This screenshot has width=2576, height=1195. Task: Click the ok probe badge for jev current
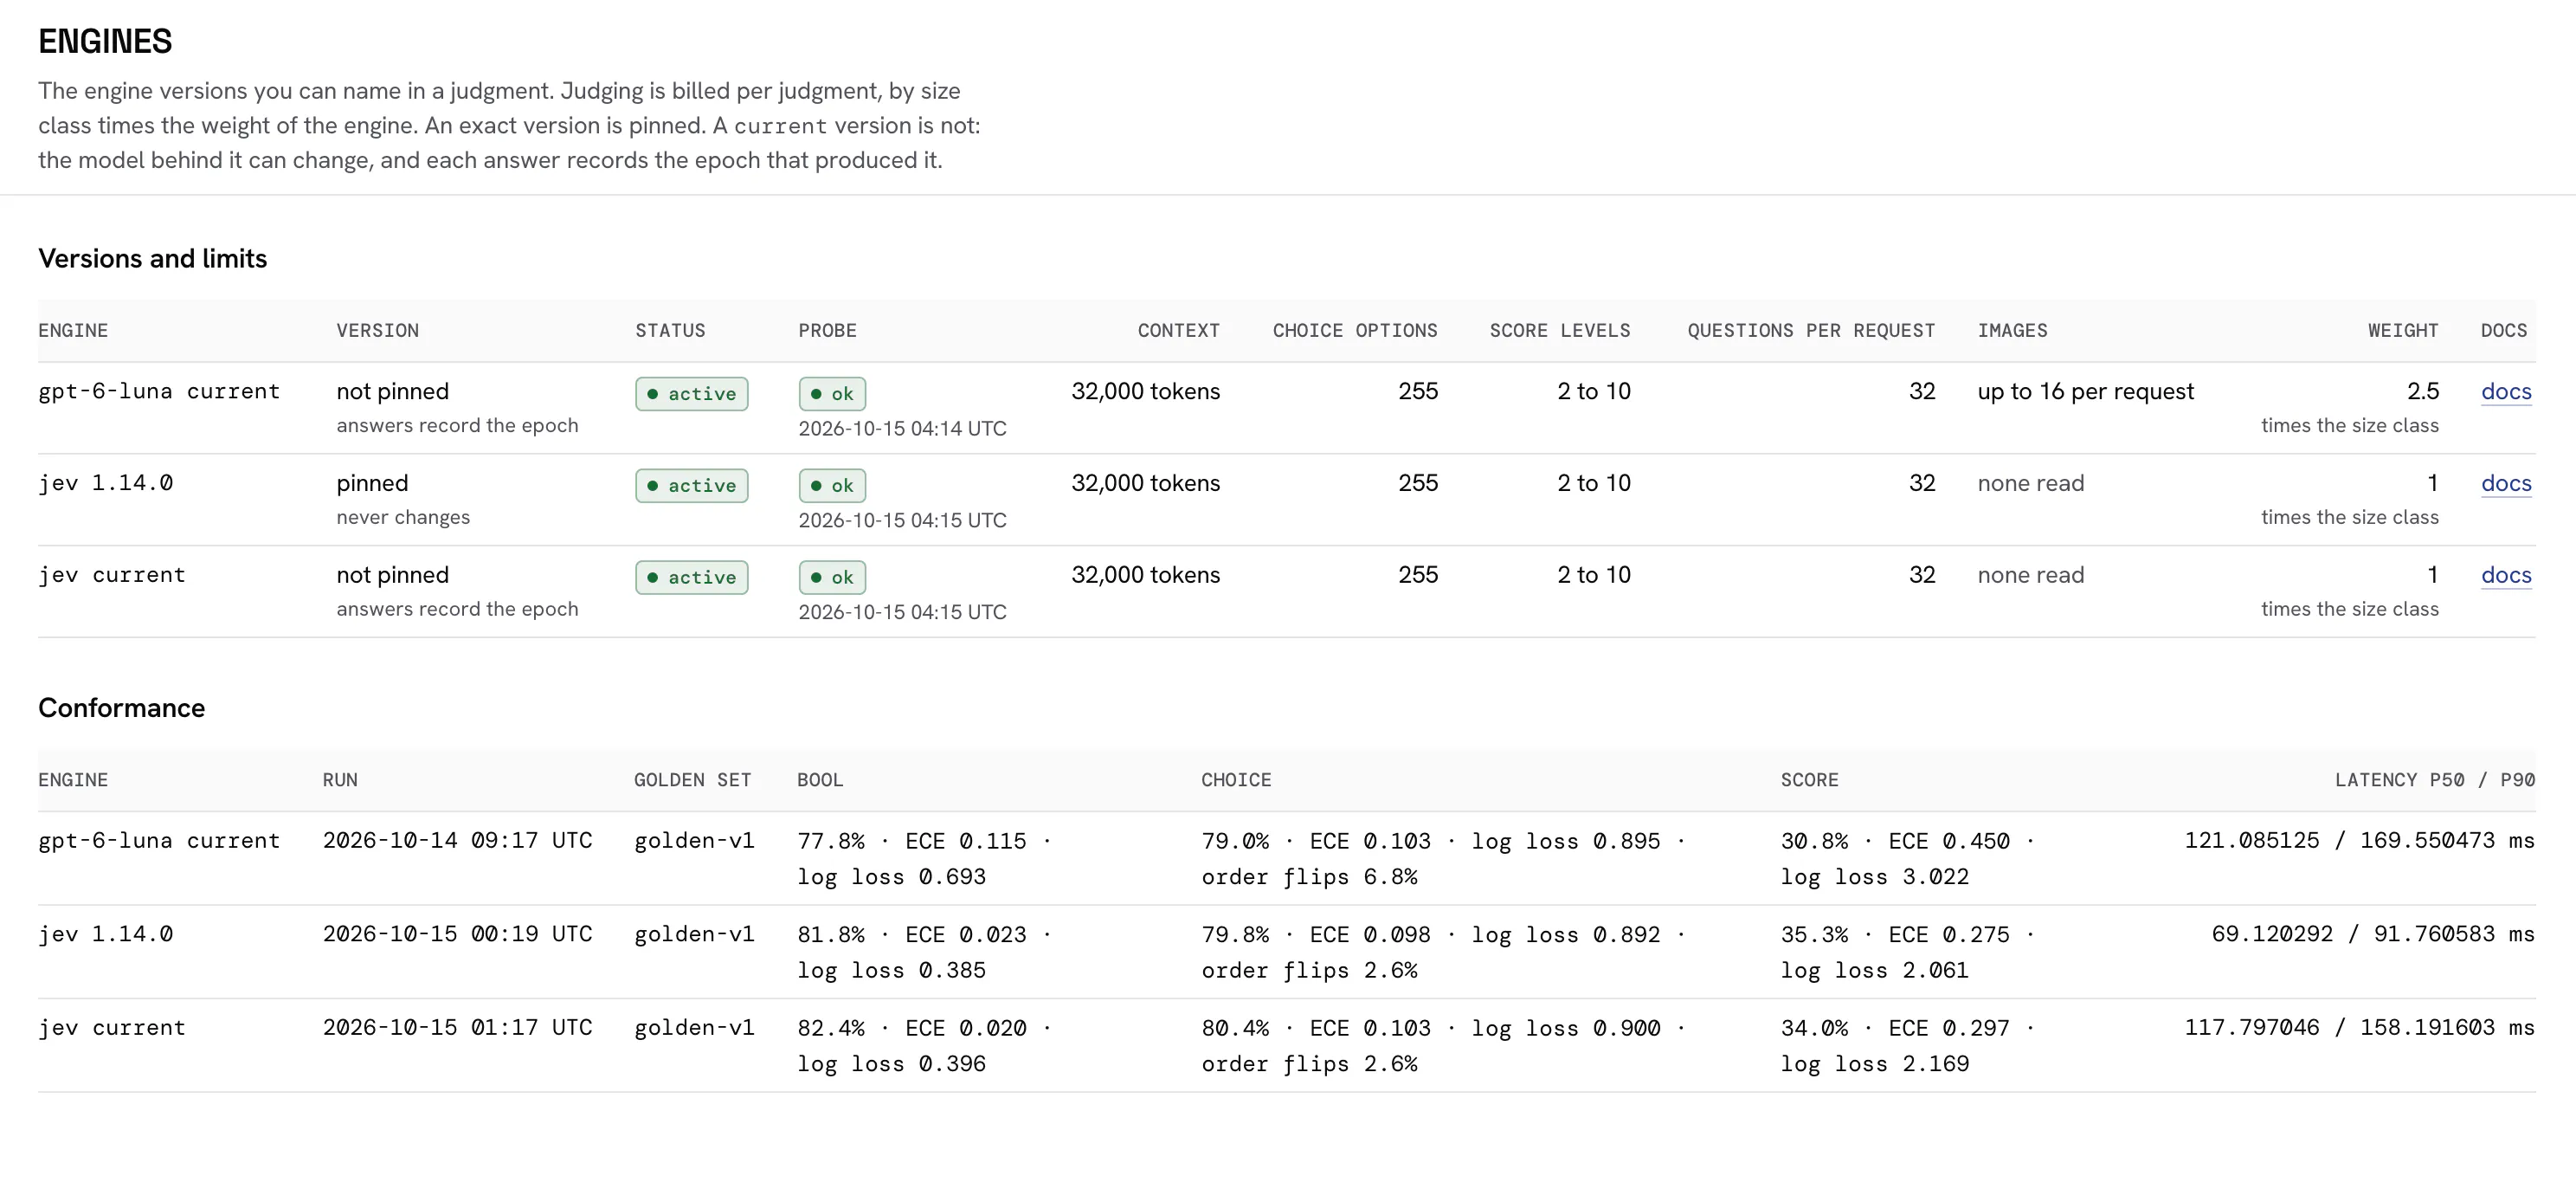[832, 578]
